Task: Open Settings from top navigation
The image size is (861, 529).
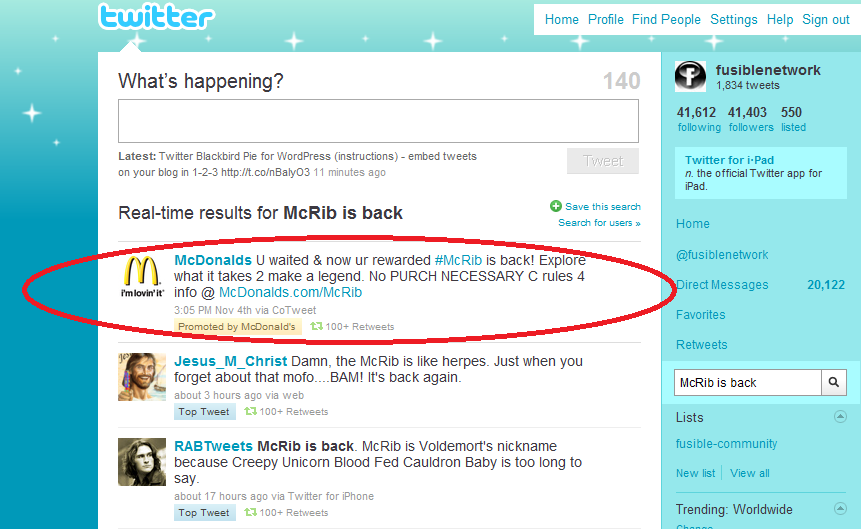Action: [734, 20]
